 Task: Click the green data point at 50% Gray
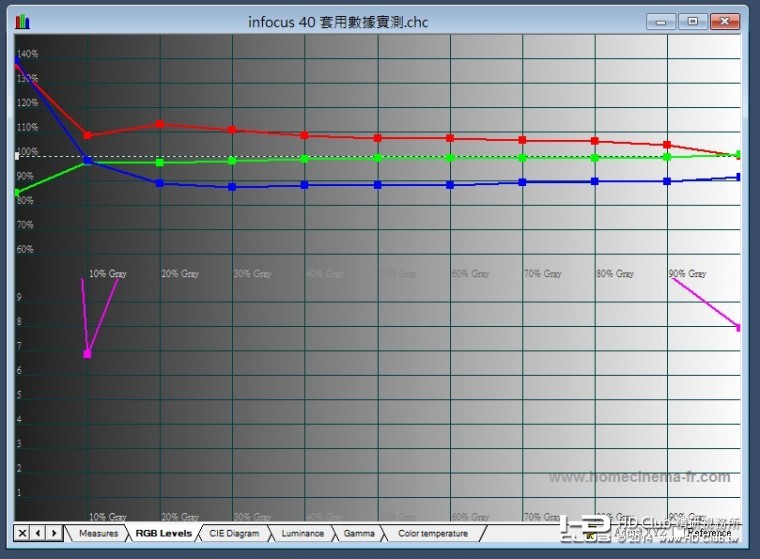pyautogui.click(x=378, y=158)
